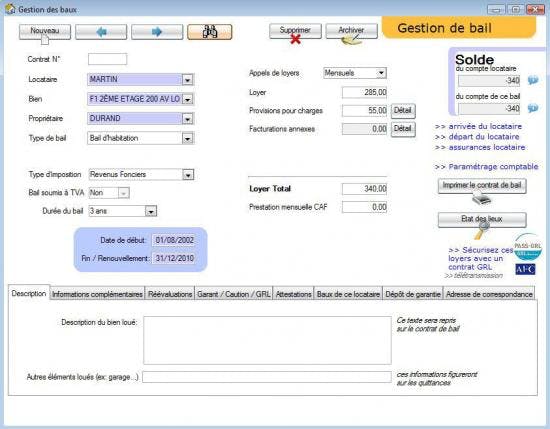
Task: Click the lease account balance field
Action: (x=489, y=109)
